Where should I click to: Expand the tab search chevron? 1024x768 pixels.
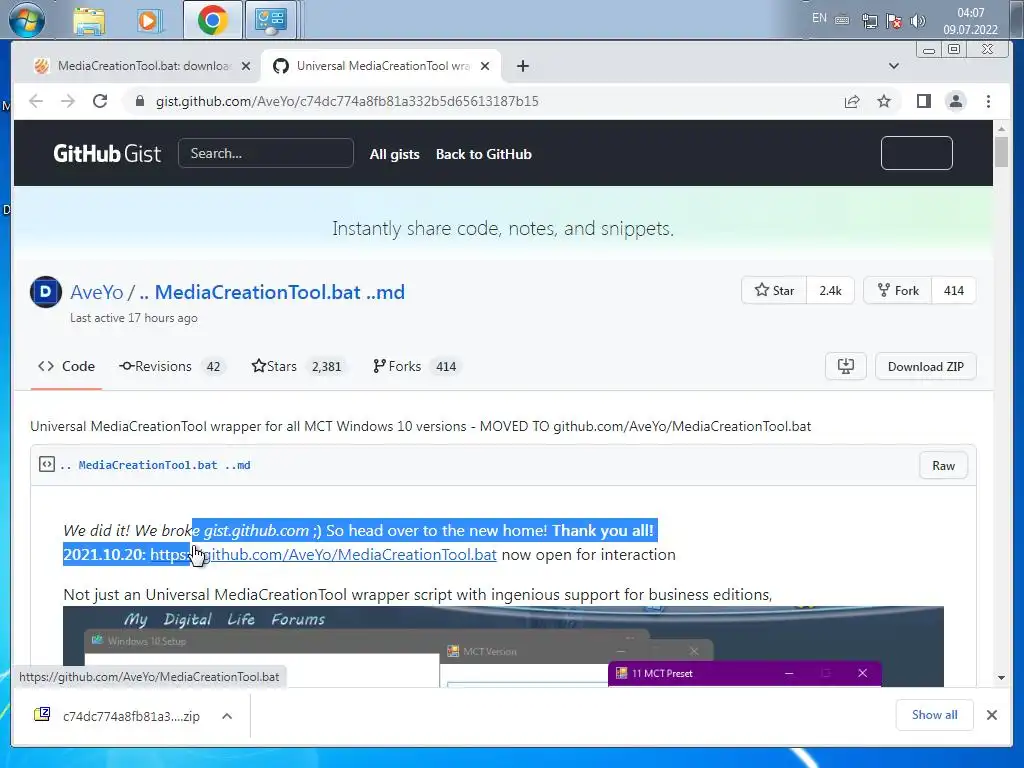tap(894, 66)
